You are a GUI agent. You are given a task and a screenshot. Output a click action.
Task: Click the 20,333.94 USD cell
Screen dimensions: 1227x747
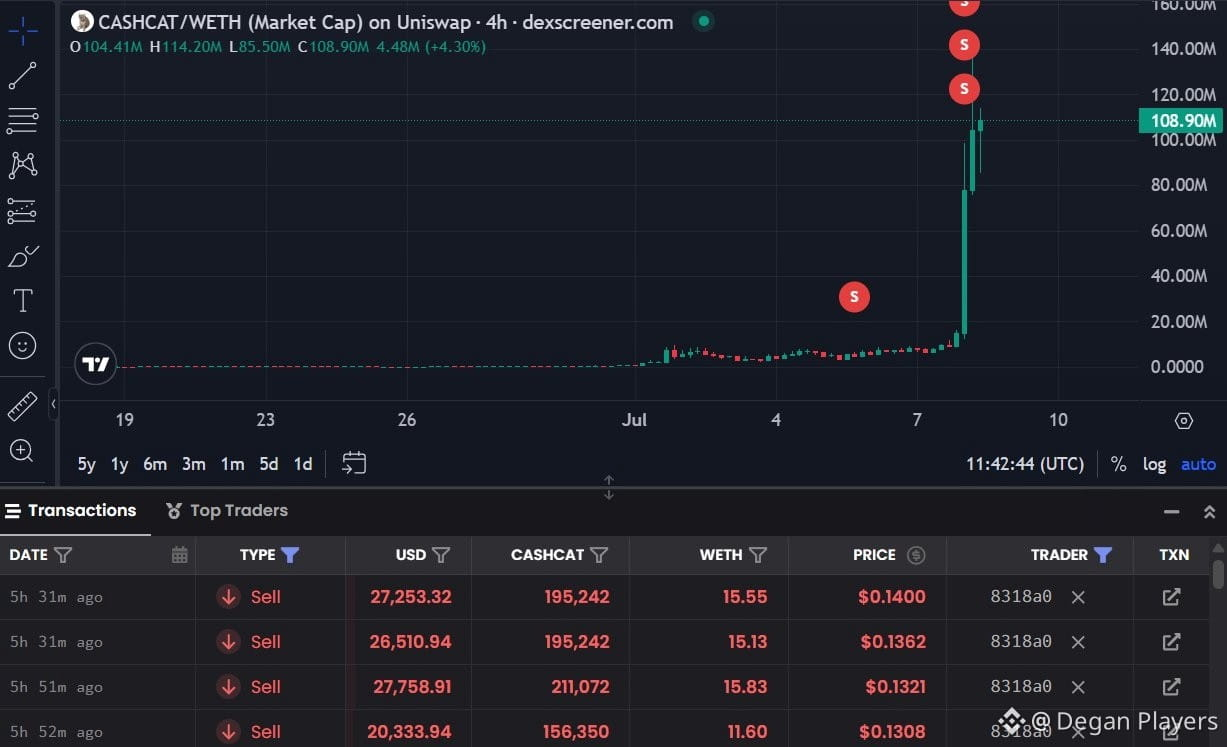click(410, 731)
